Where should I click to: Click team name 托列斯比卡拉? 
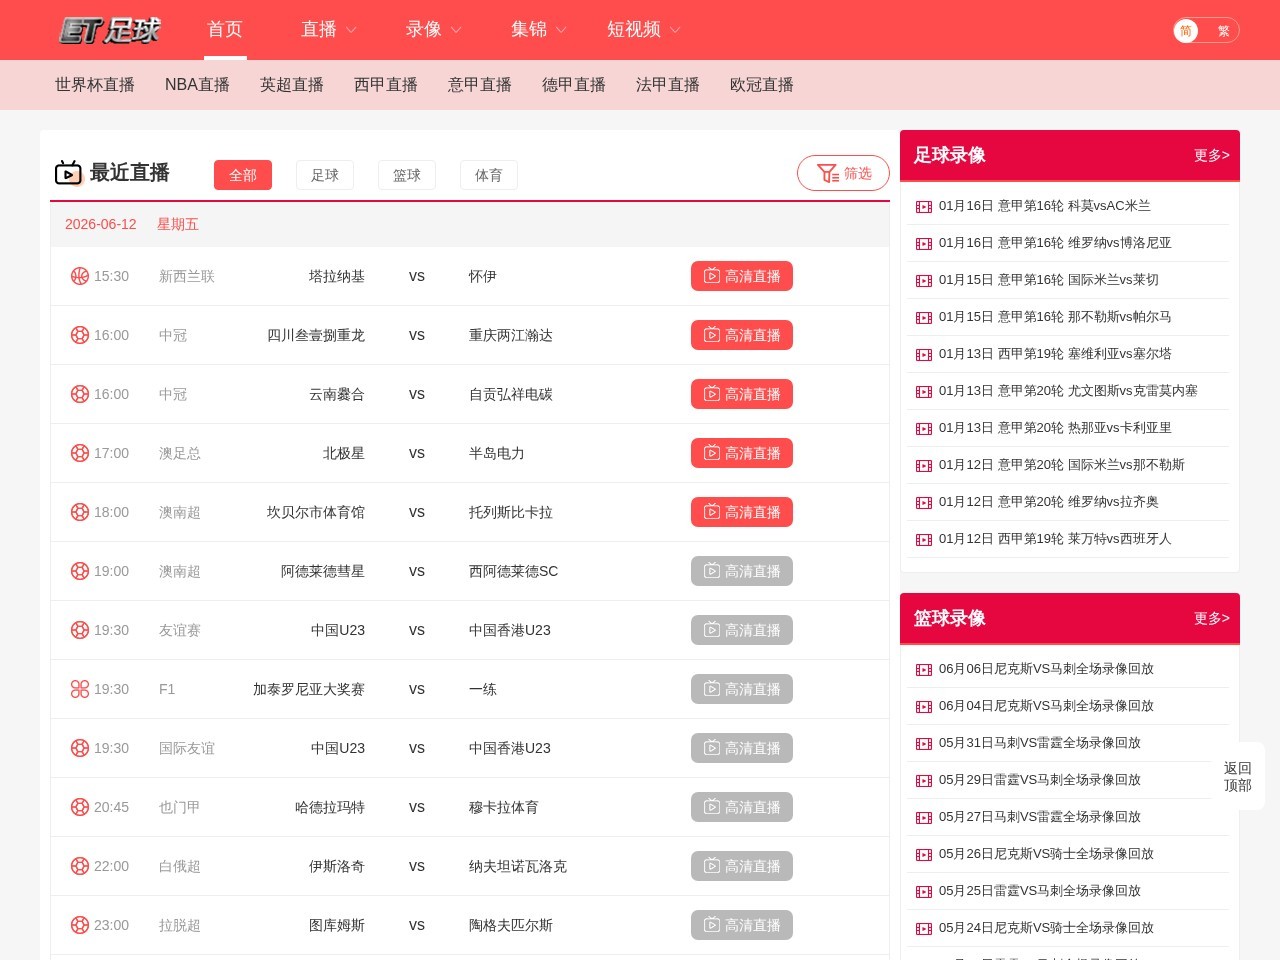click(x=511, y=512)
